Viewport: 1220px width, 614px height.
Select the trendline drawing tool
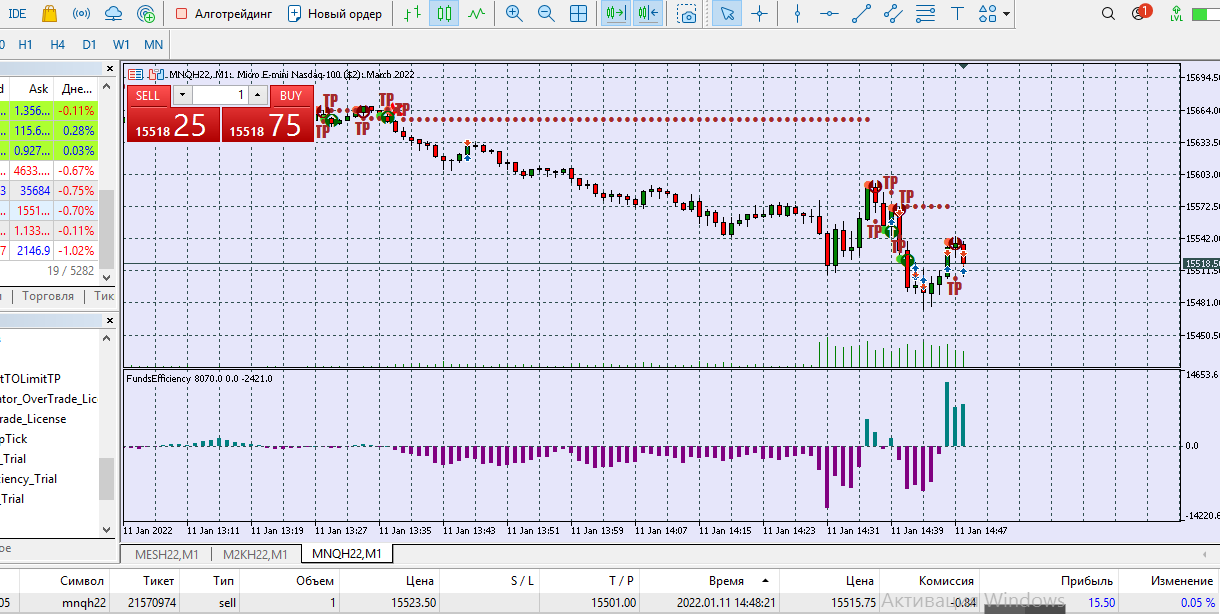click(x=861, y=14)
